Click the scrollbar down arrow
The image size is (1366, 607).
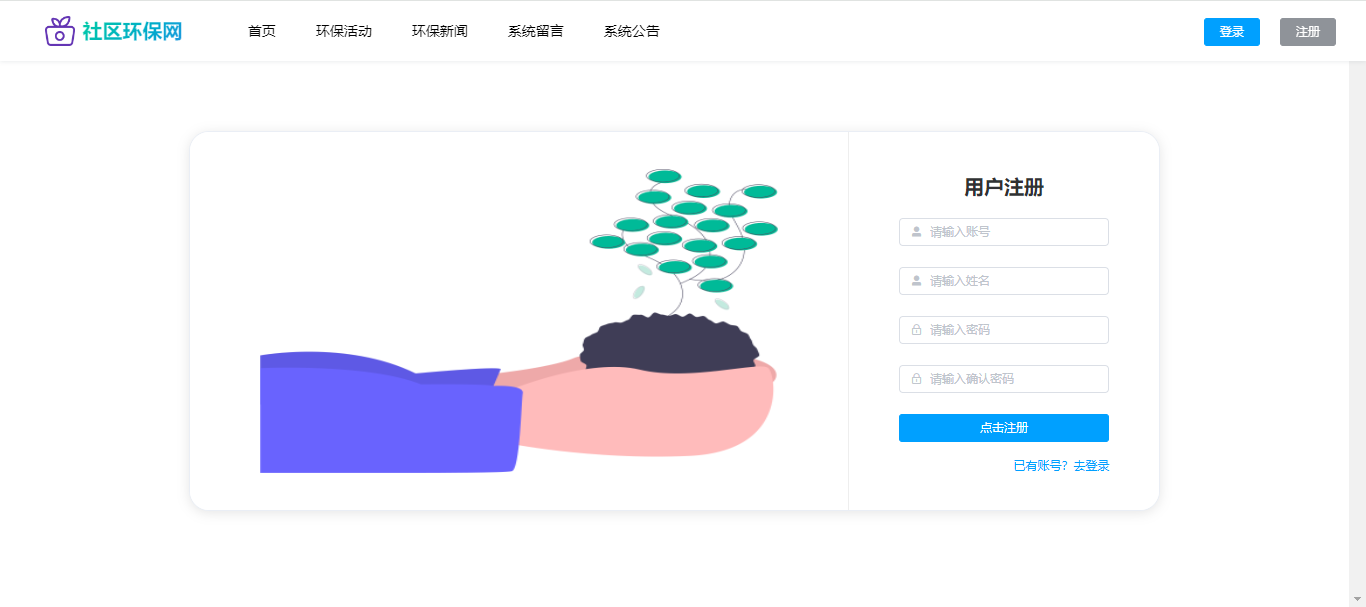1357,598
